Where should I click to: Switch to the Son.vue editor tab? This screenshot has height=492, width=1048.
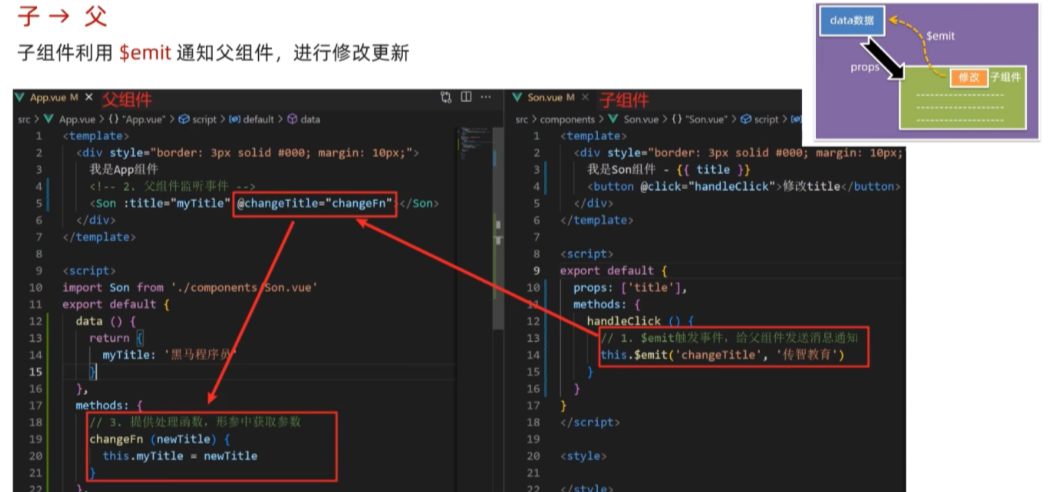(551, 98)
